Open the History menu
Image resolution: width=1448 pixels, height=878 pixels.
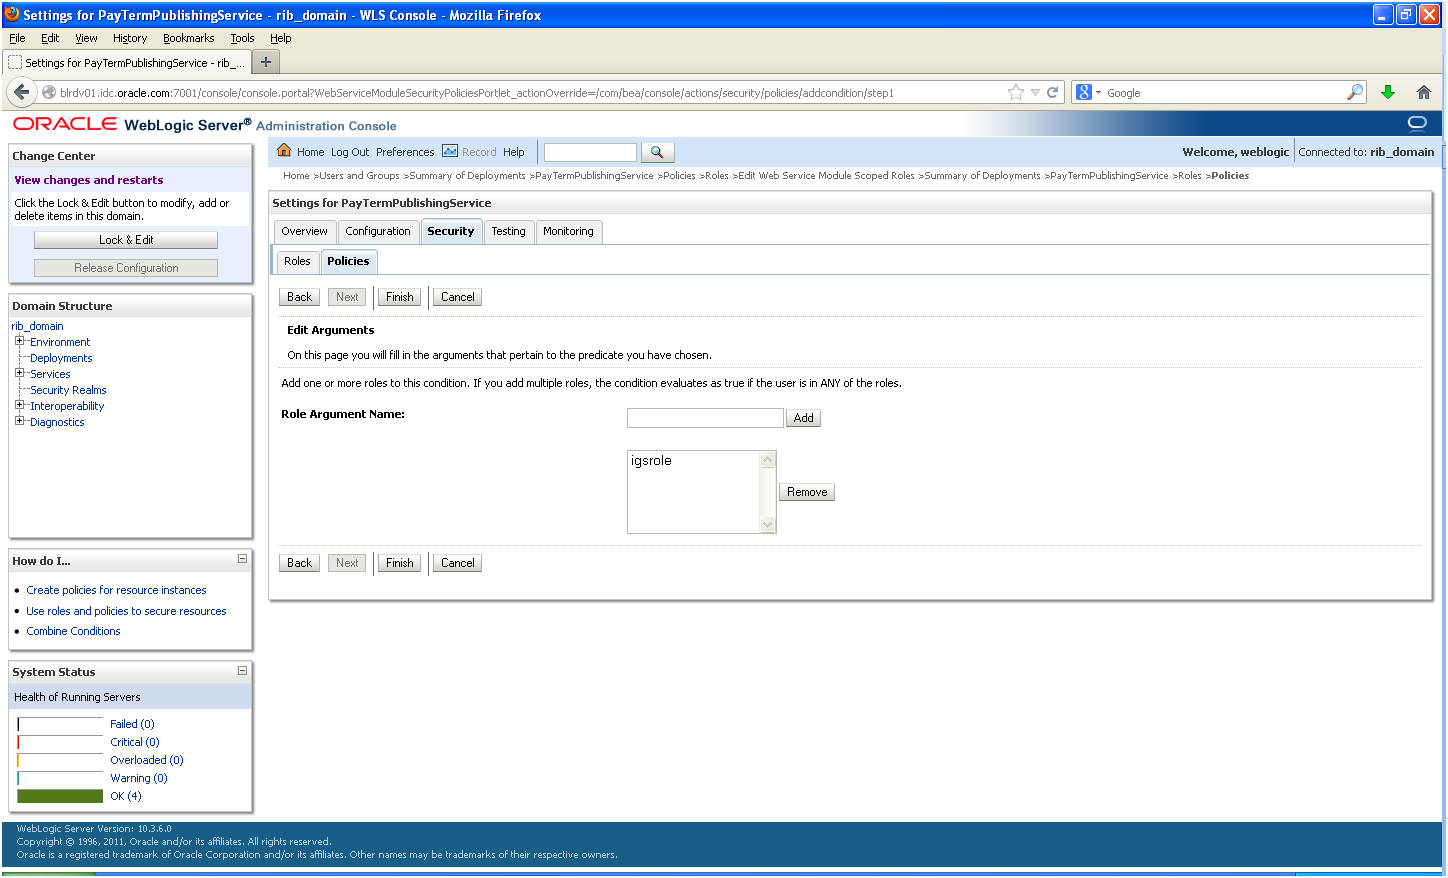click(x=130, y=38)
